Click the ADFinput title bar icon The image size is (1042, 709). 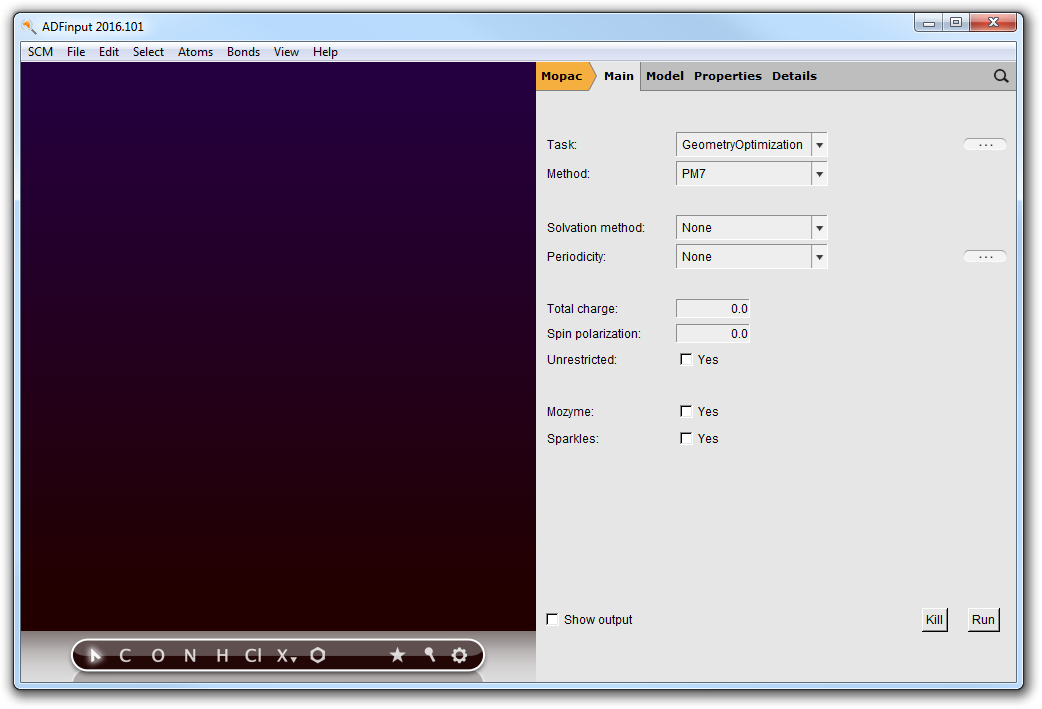(x=29, y=27)
